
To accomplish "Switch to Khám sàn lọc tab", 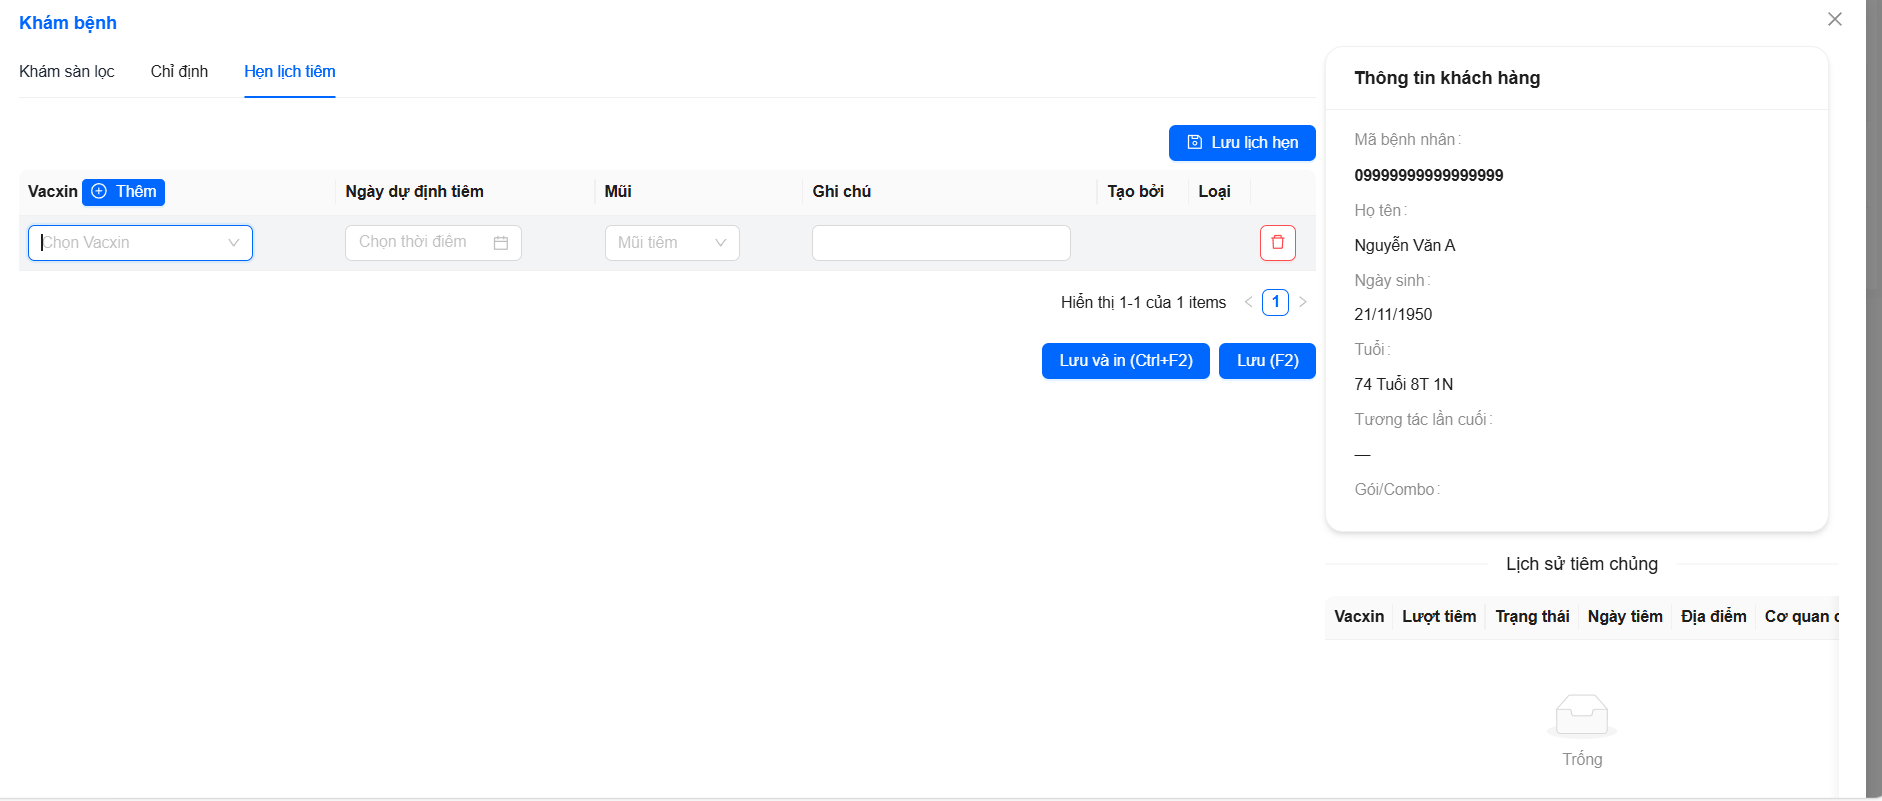I will point(67,72).
